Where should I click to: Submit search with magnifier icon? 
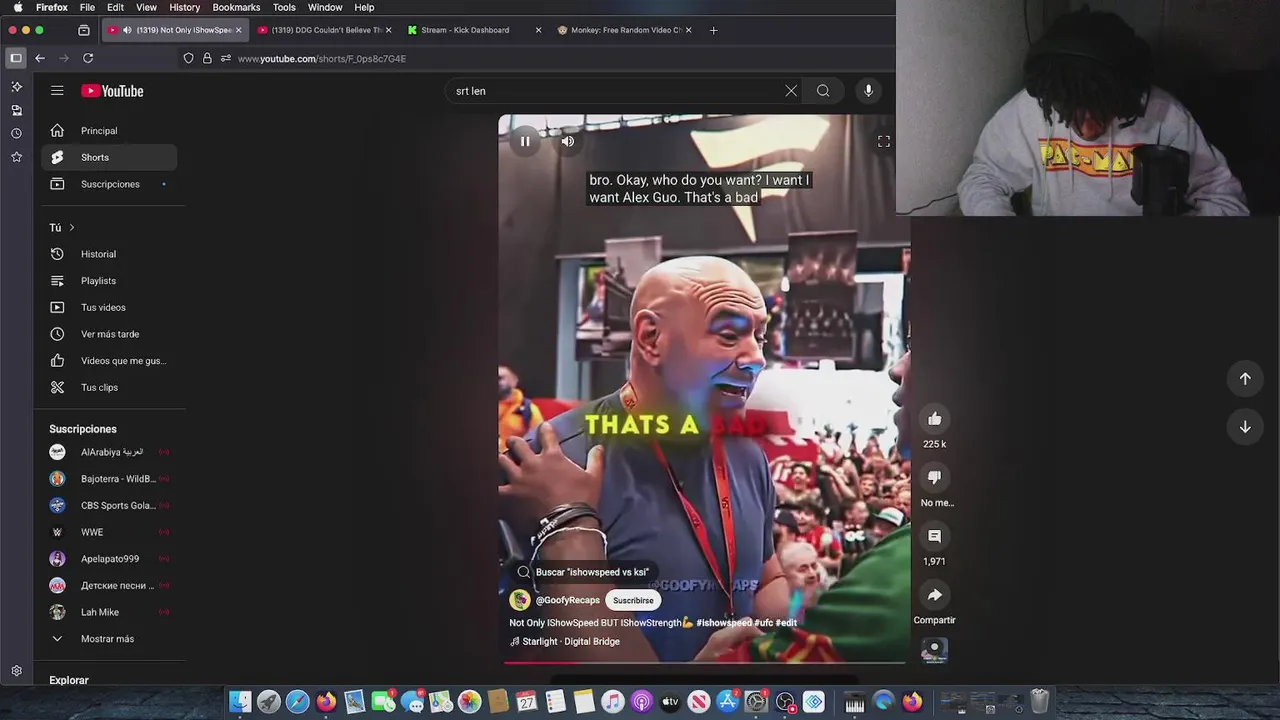pos(823,91)
